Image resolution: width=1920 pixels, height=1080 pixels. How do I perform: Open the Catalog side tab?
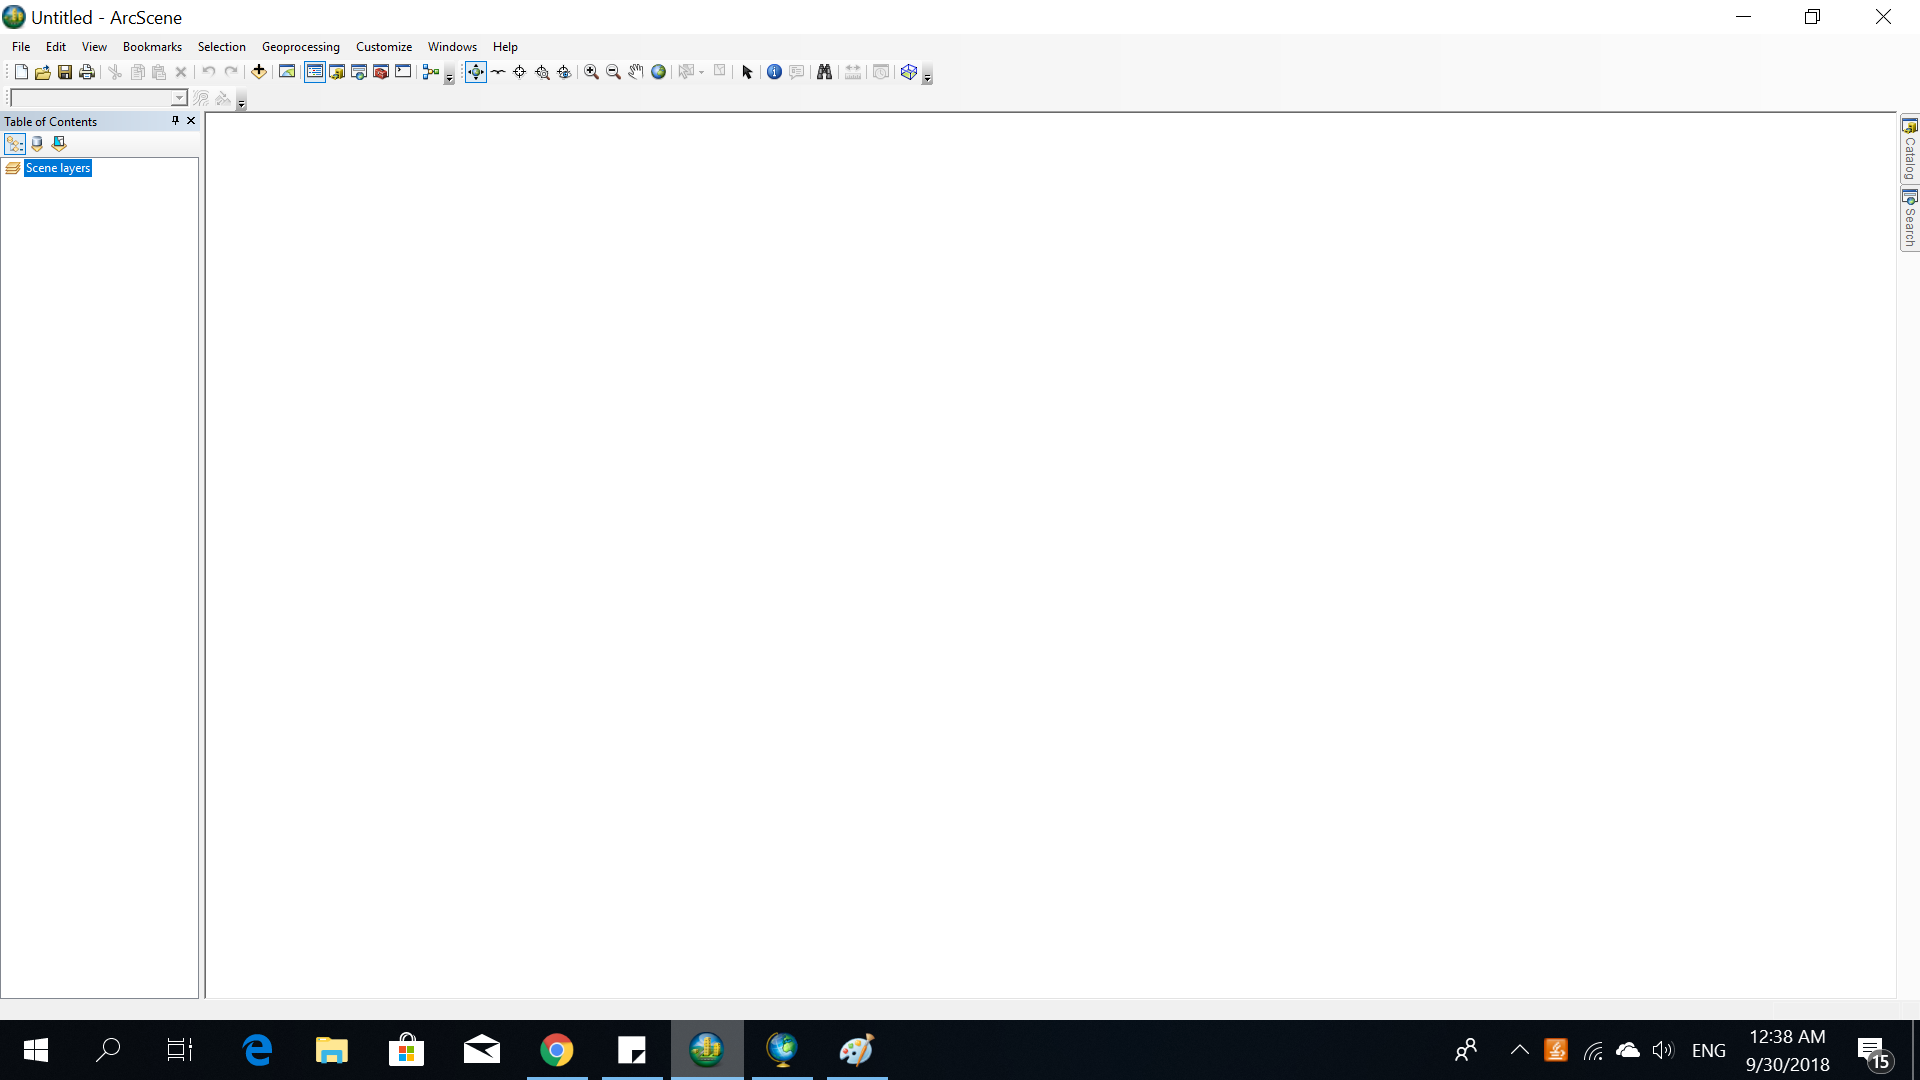point(1909,150)
